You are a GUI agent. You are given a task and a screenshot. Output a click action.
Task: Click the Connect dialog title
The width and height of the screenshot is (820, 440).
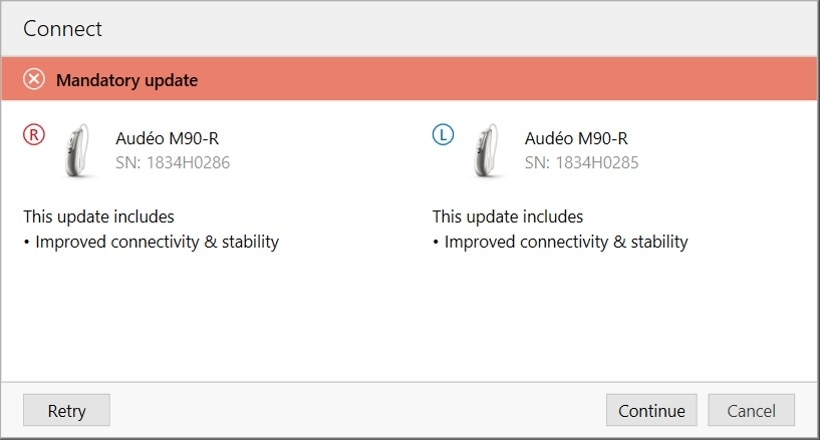pyautogui.click(x=63, y=29)
